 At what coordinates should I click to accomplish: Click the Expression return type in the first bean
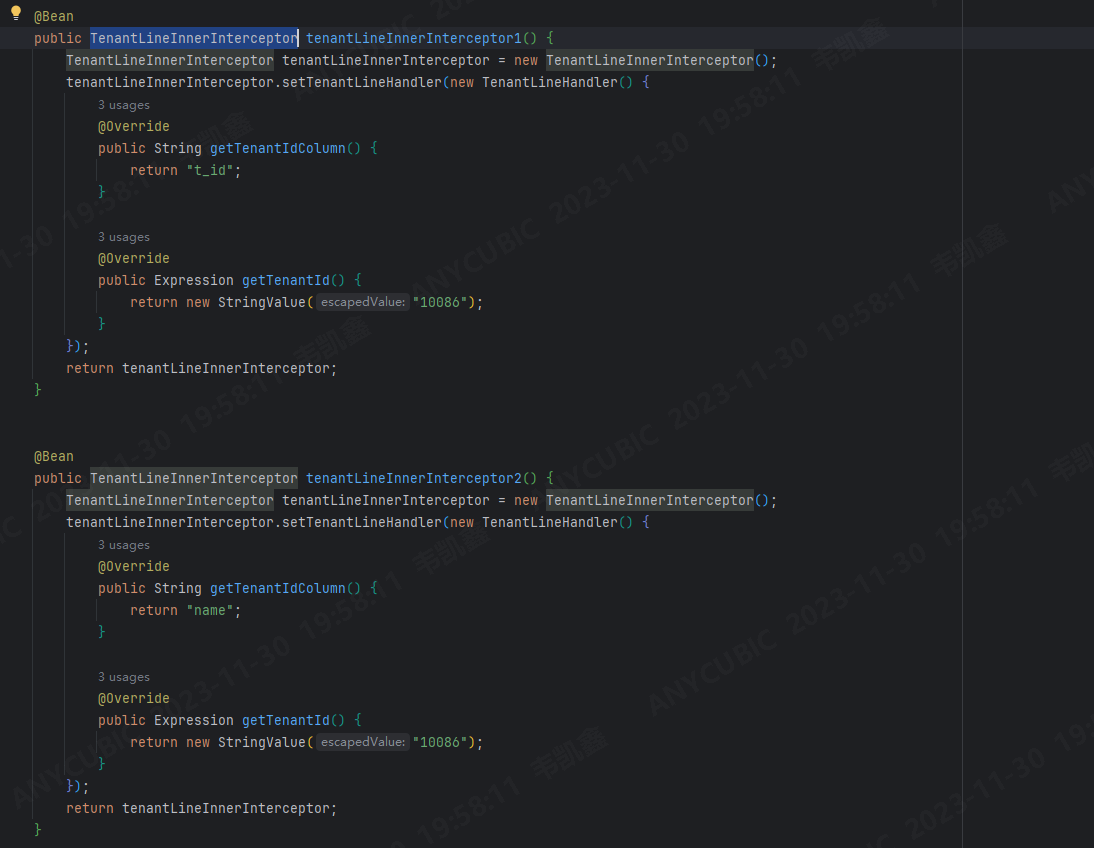tap(193, 280)
